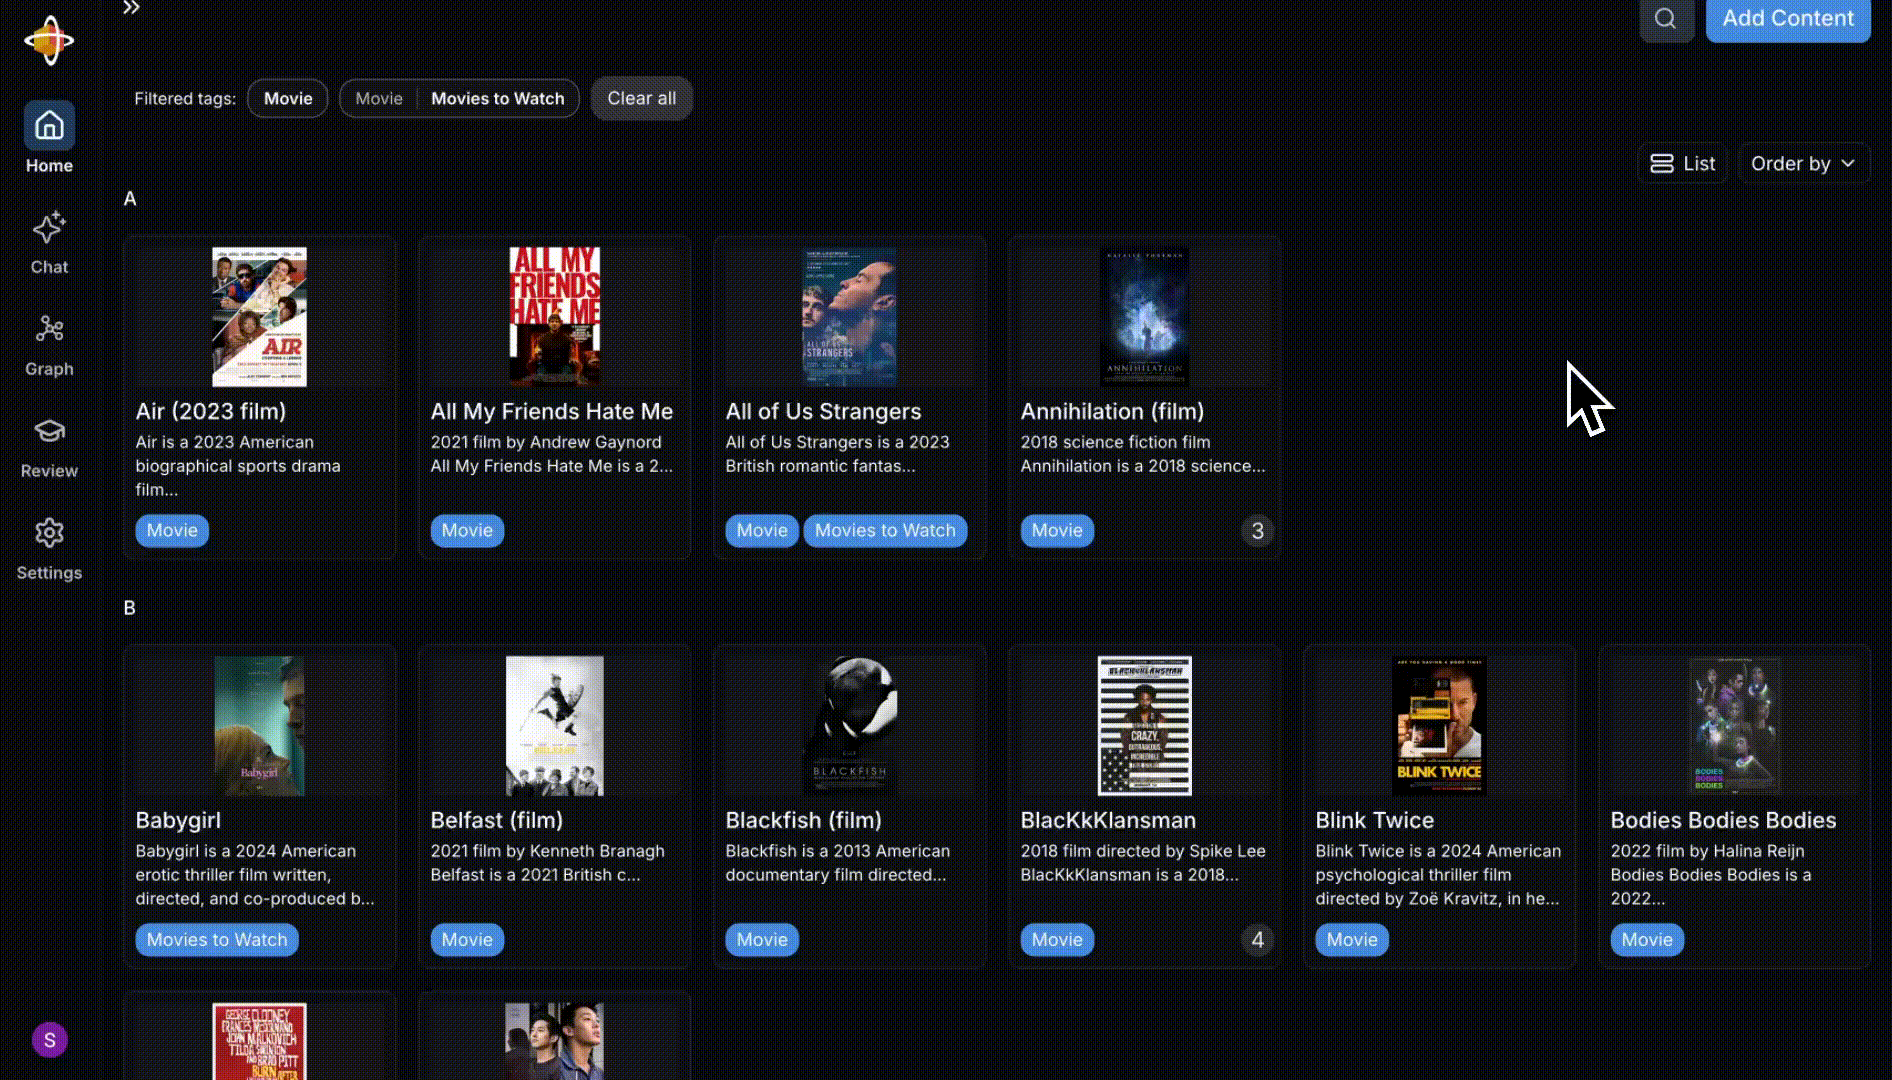Click '2021 film by Kenneth Branagh' text
This screenshot has width=1892, height=1080.
click(547, 851)
